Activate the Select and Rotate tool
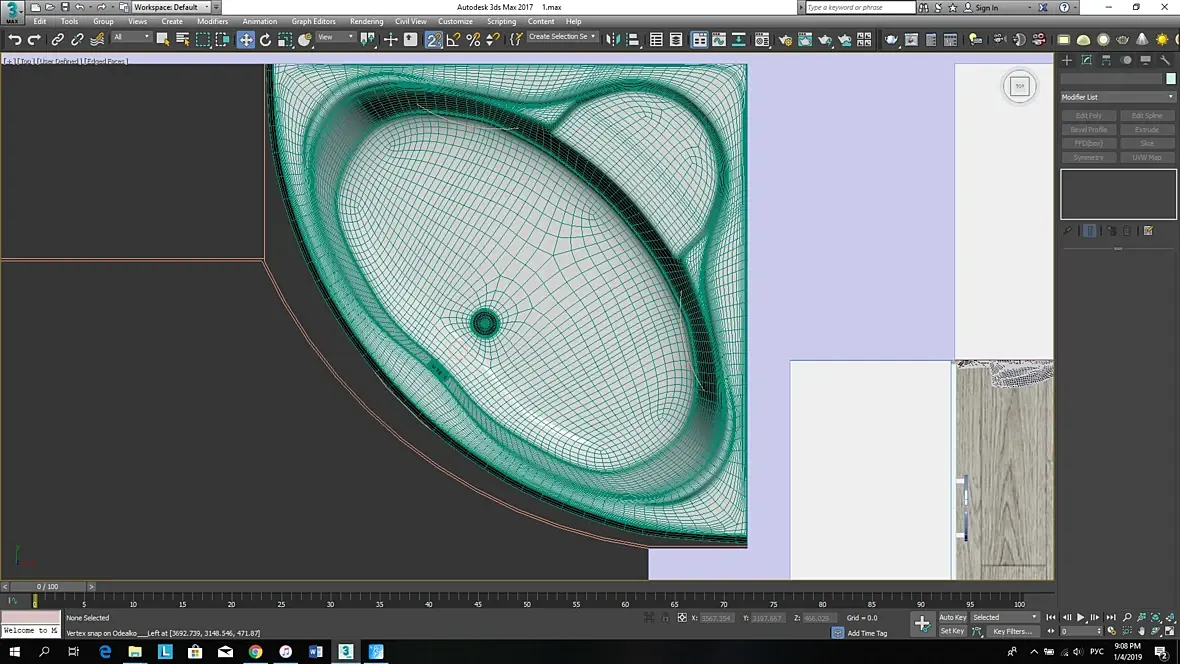 coord(265,40)
